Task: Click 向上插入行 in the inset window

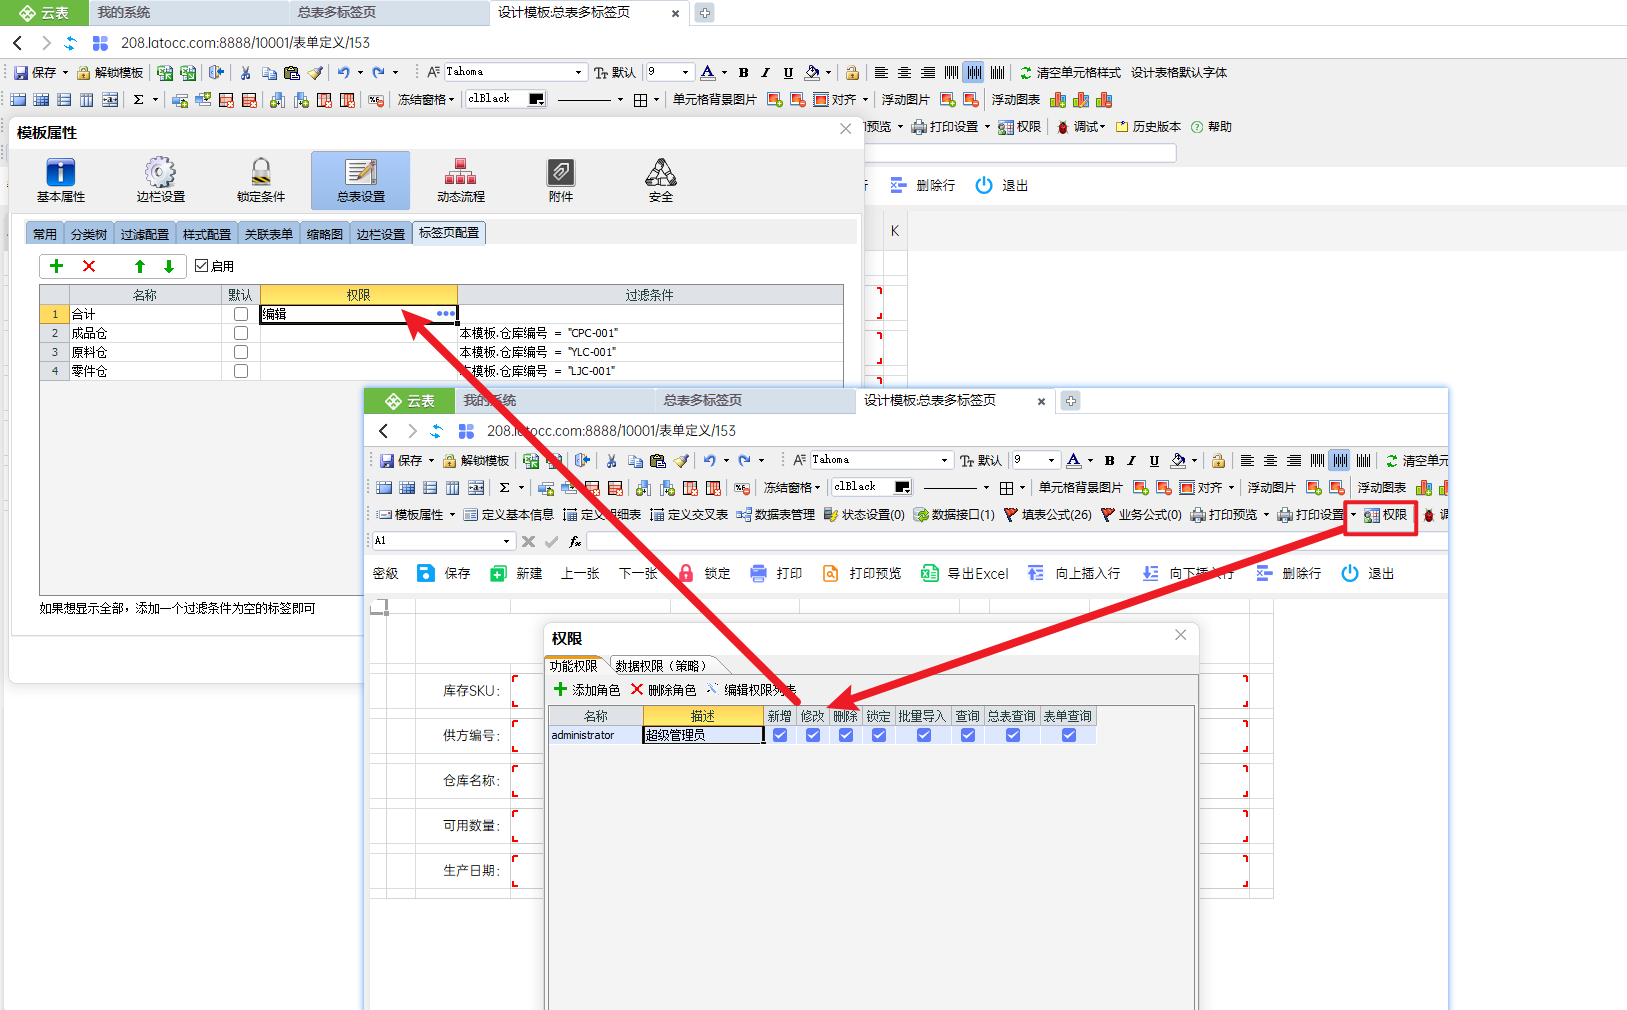Action: point(1073,573)
